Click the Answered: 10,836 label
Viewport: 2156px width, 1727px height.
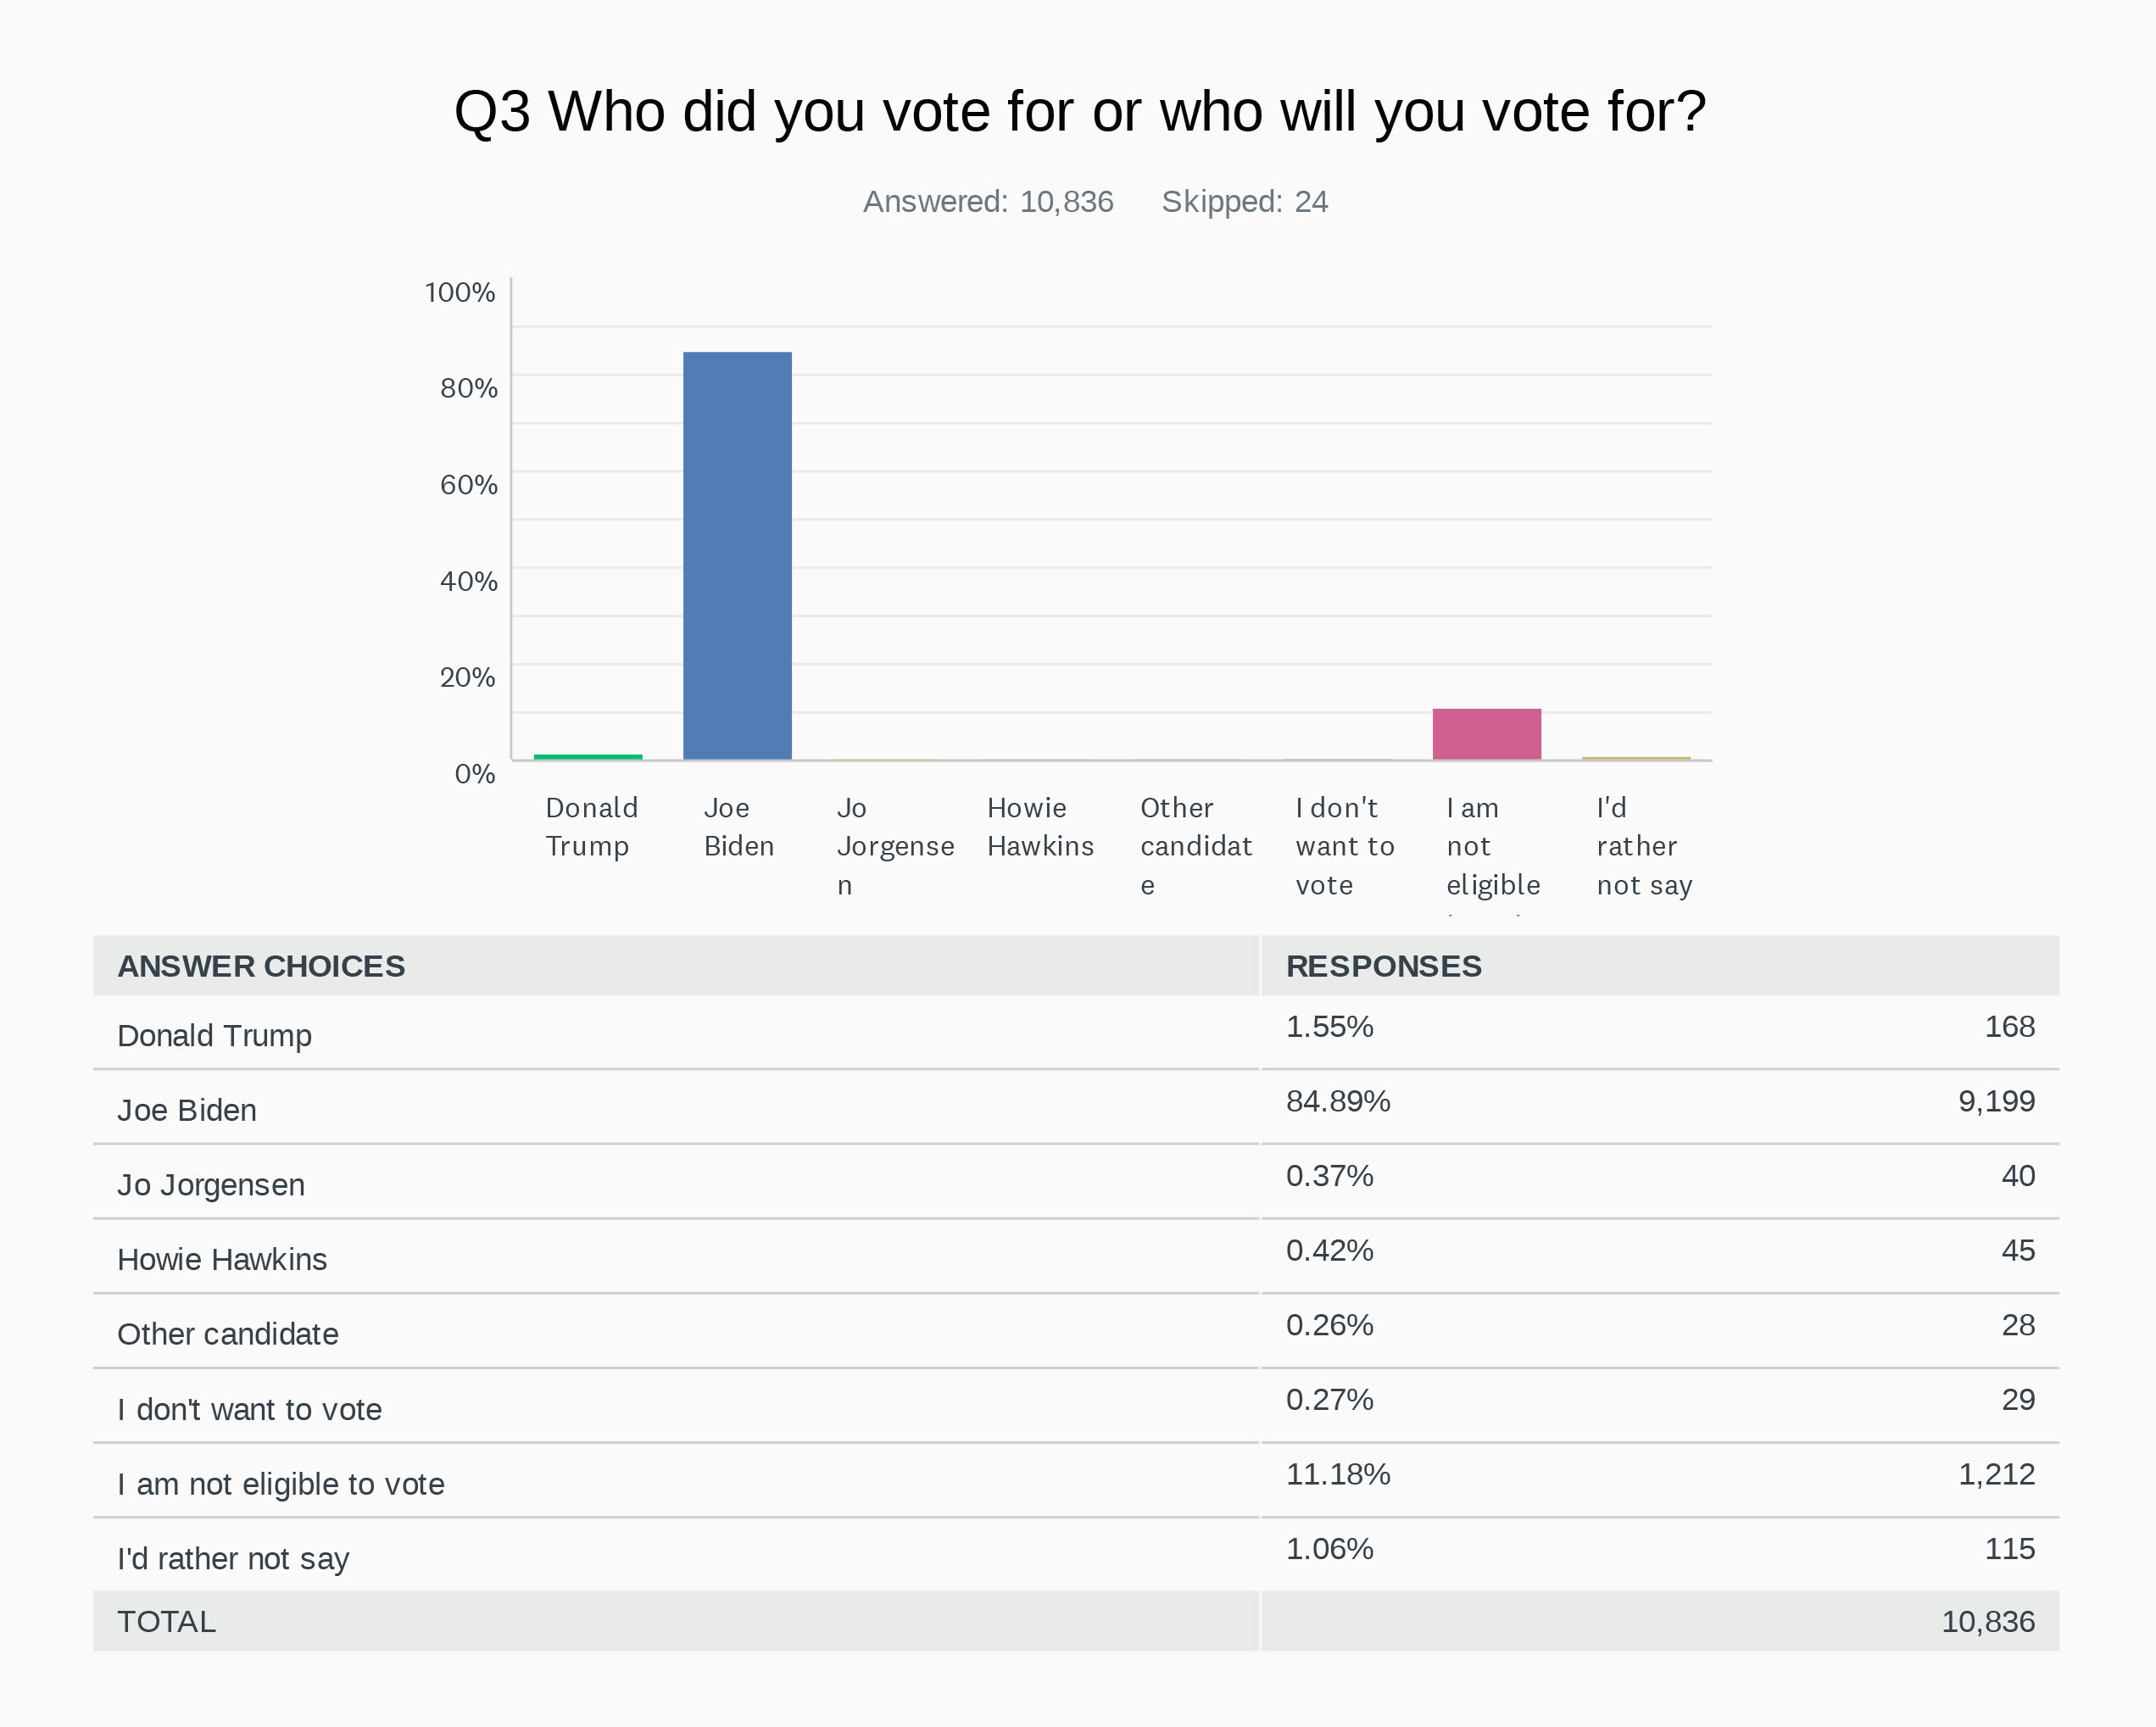[987, 202]
